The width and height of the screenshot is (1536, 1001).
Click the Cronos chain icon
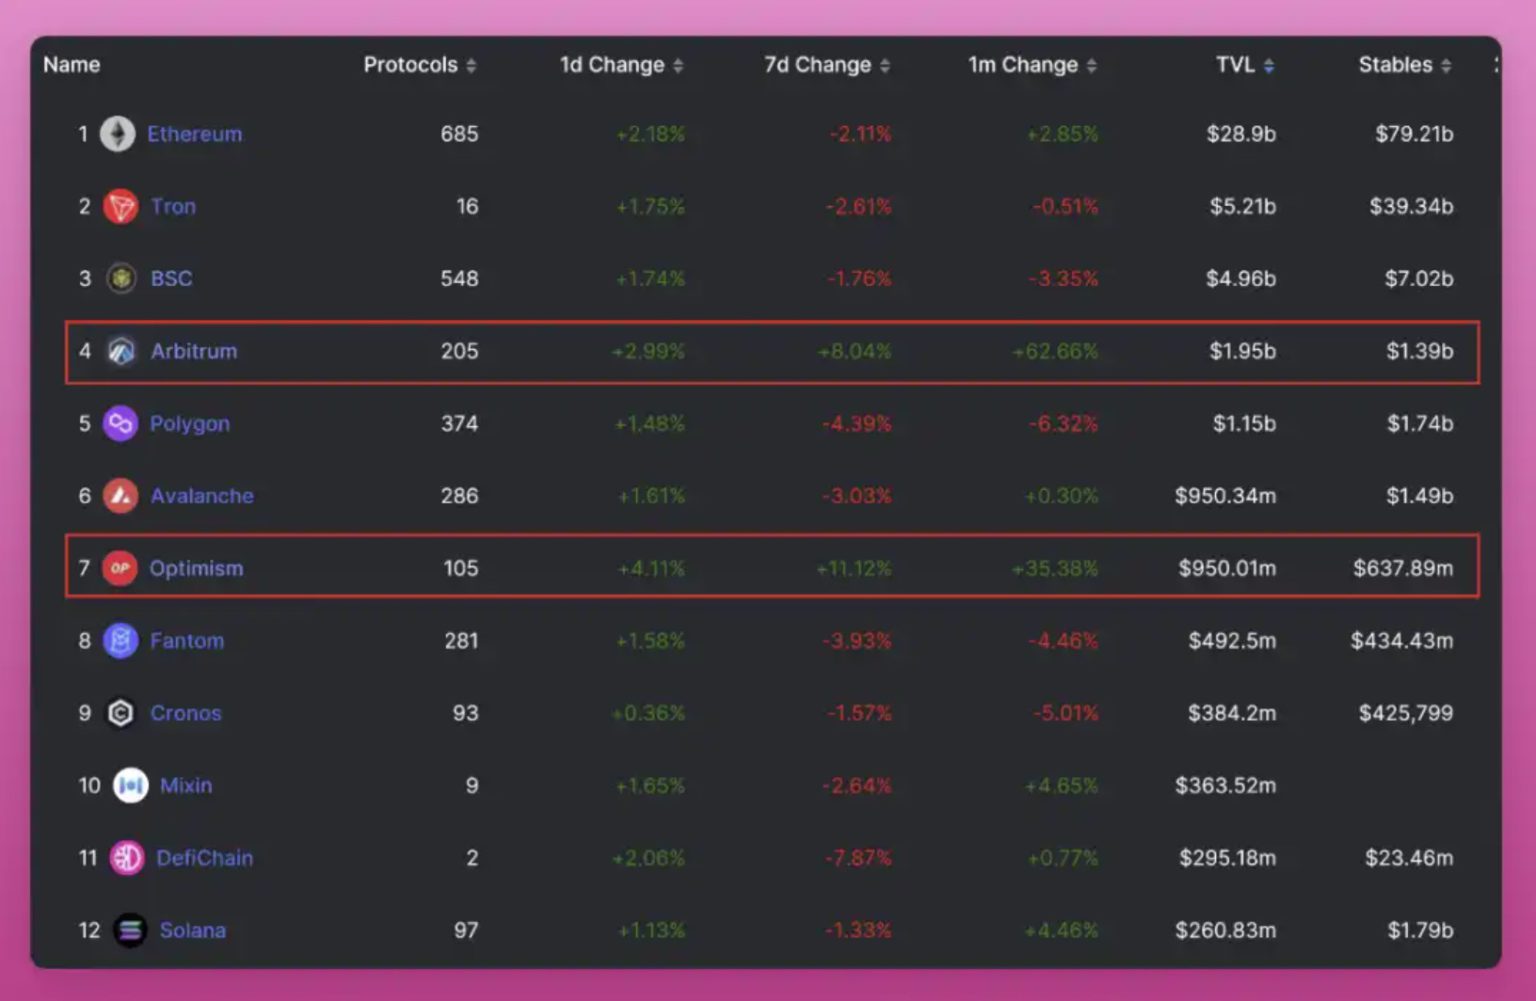coord(120,712)
